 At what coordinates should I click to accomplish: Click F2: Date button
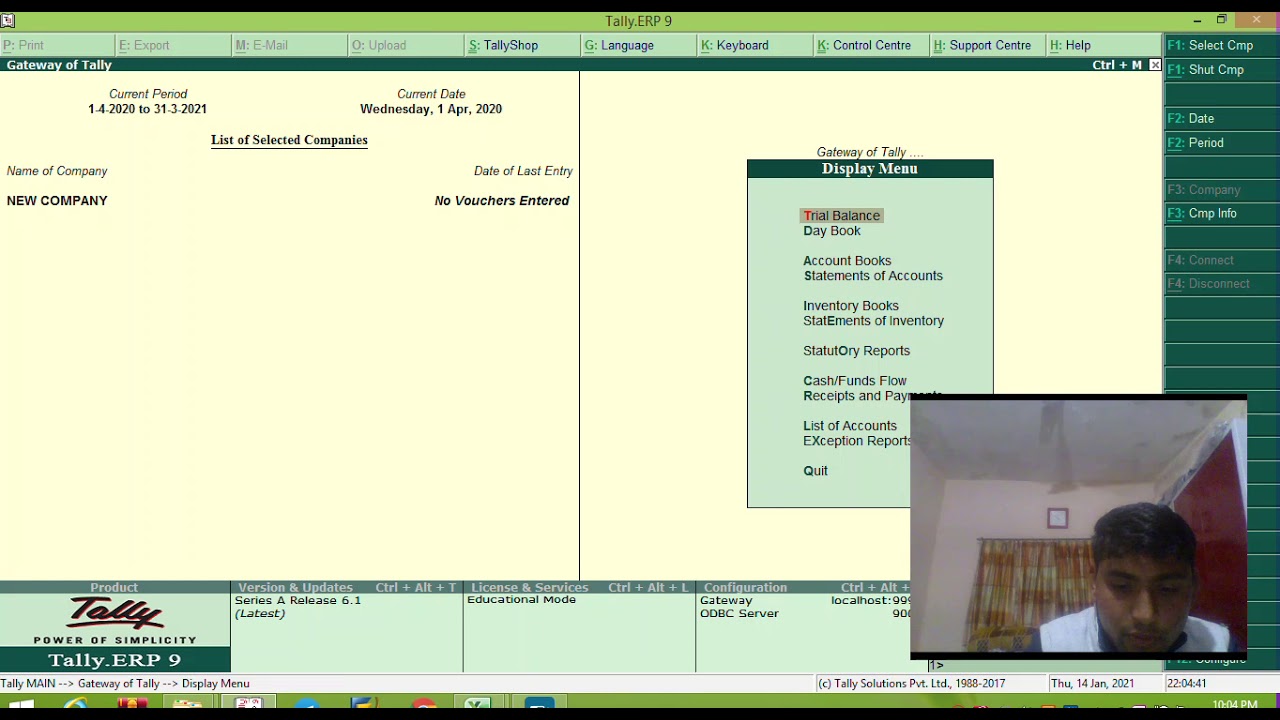1222,118
